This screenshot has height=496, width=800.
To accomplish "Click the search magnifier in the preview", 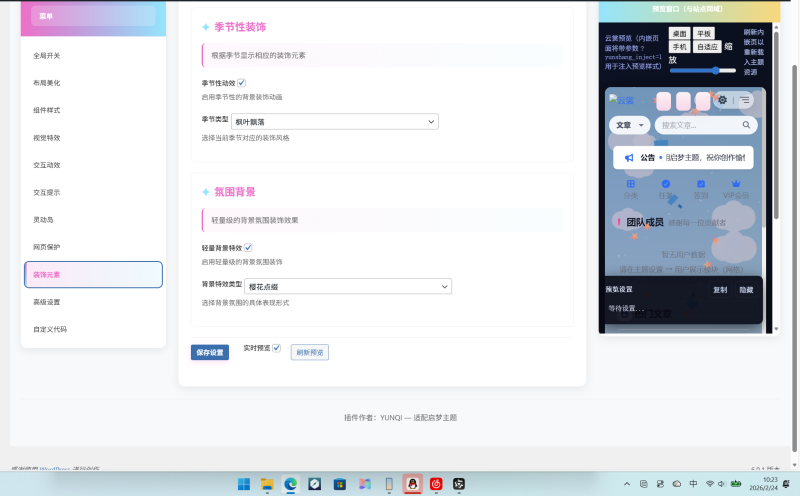I will tap(746, 125).
